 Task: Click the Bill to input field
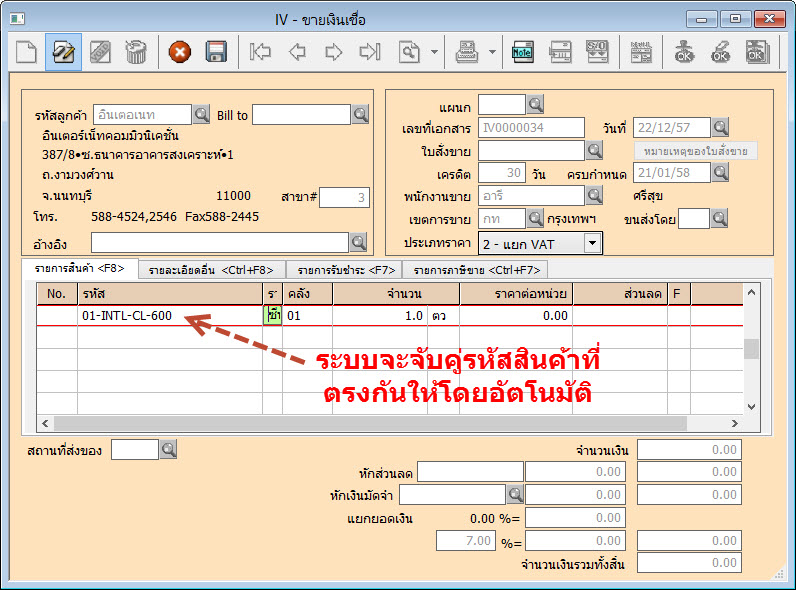point(302,114)
